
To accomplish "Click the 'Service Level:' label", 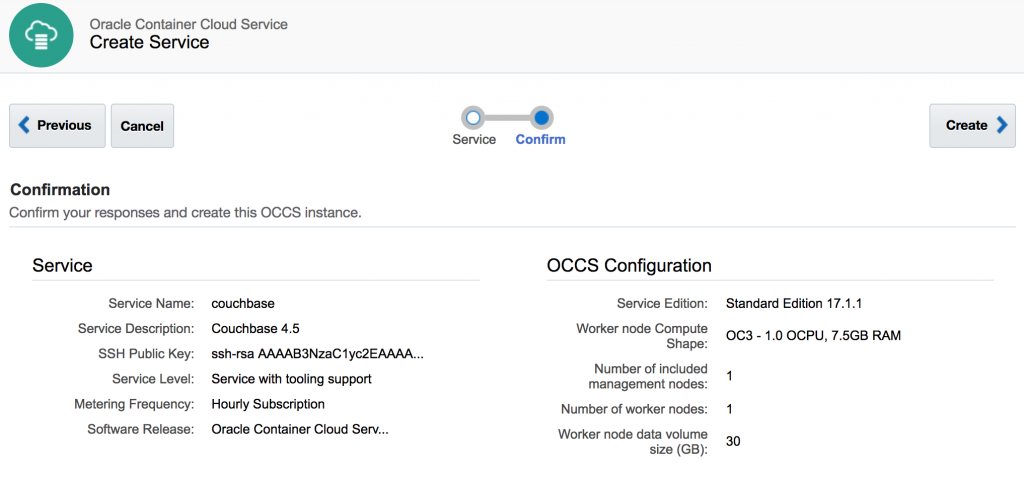I will pyautogui.click(x=153, y=379).
